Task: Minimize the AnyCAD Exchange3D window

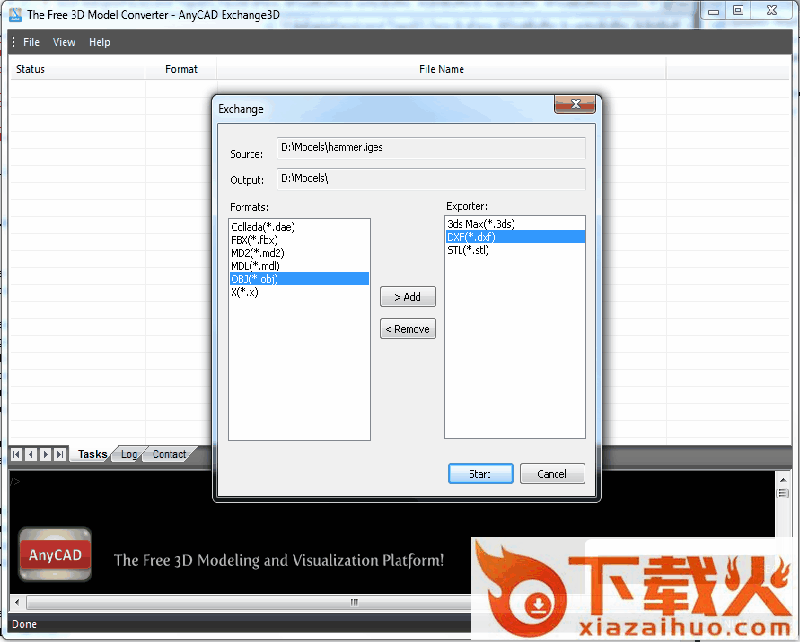Action: pos(713,11)
